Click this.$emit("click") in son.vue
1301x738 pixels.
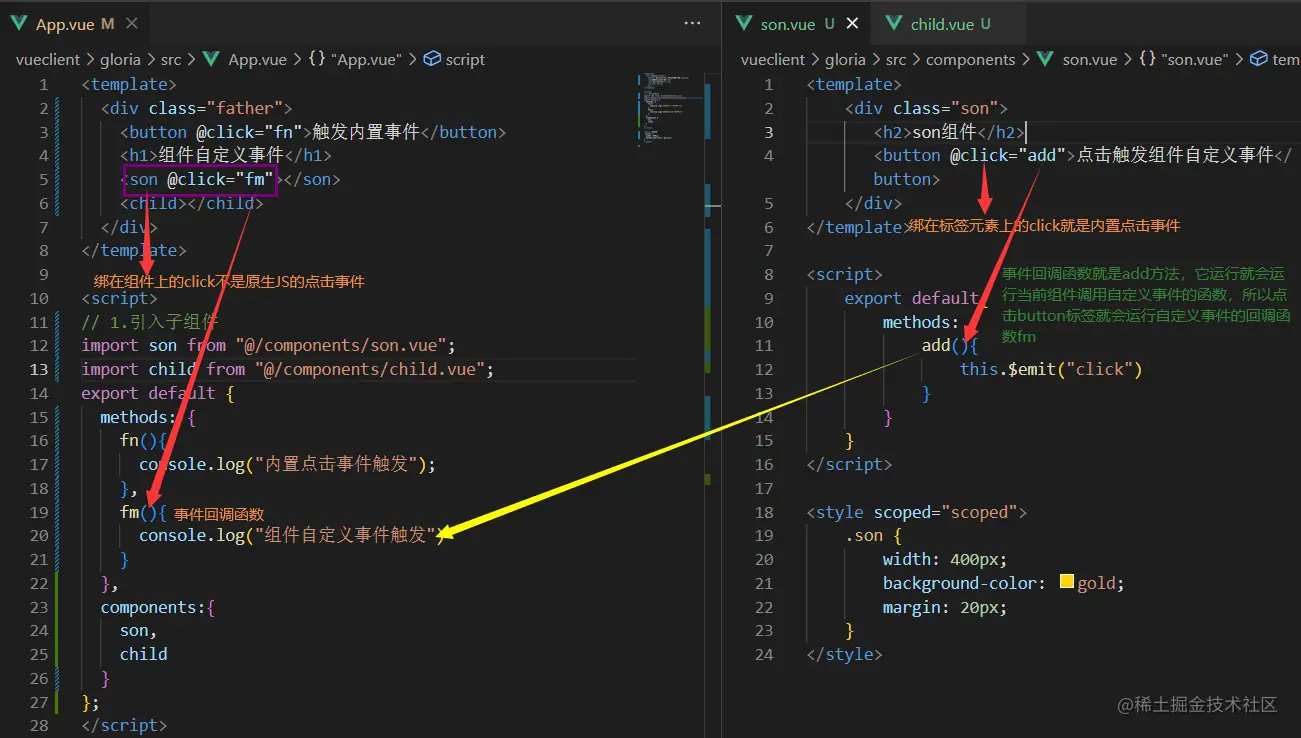1051,369
